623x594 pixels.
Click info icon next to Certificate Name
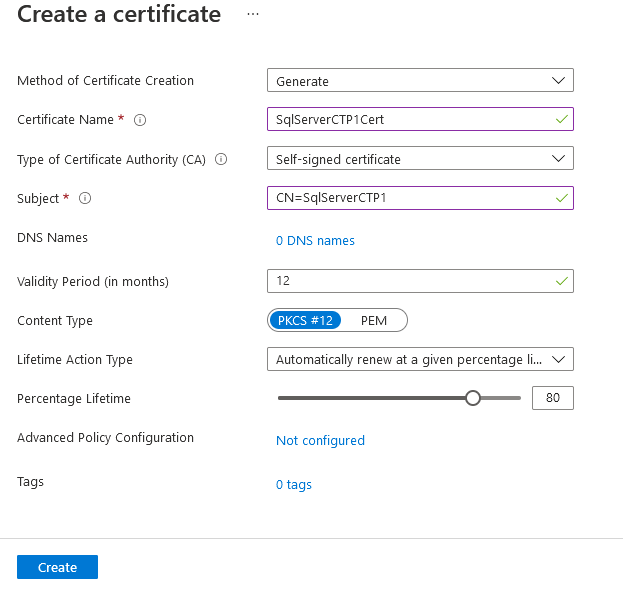[140, 120]
